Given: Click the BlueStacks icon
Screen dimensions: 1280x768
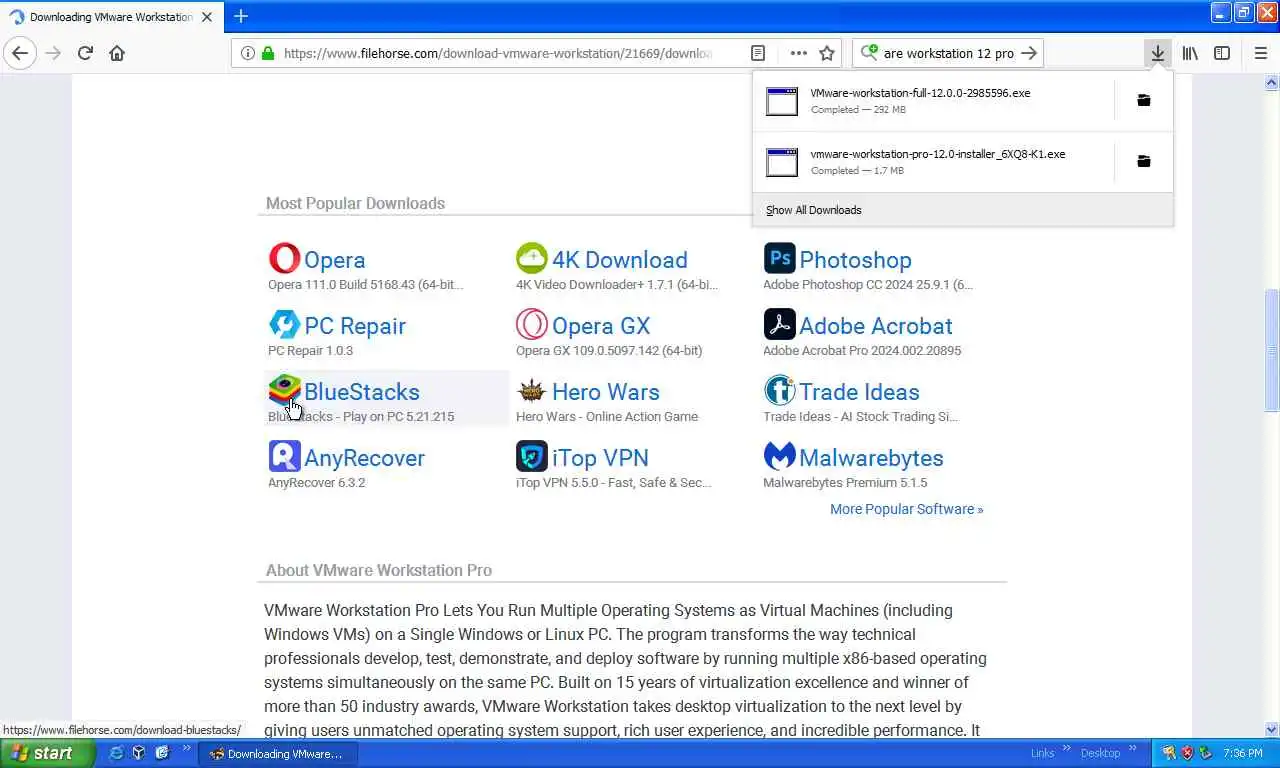Looking at the screenshot, I should [x=284, y=390].
